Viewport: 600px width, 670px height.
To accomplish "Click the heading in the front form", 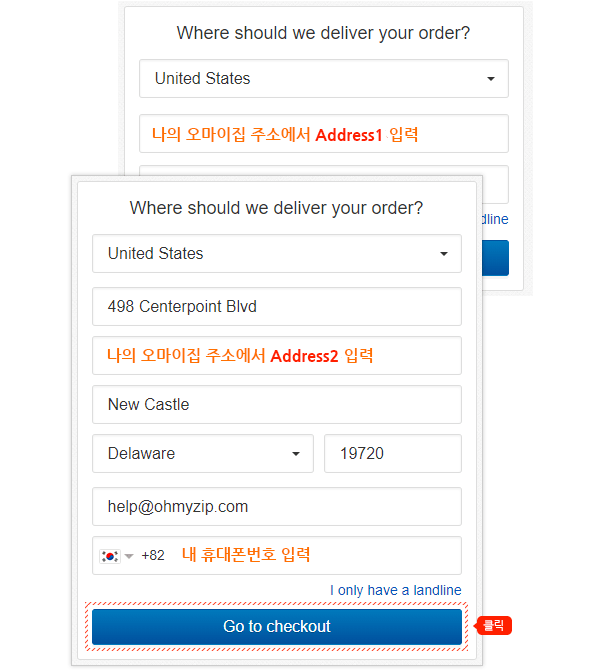I will point(276,208).
